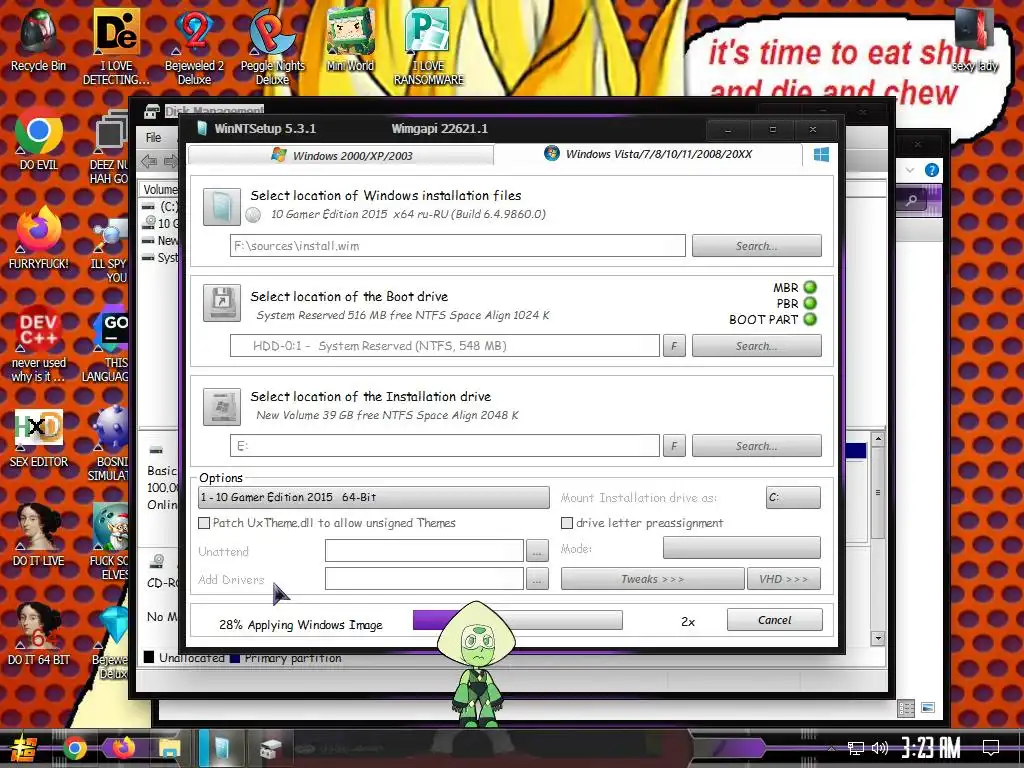The image size is (1024, 768).
Task: Select the Mini World desktop icon
Action: [350, 39]
